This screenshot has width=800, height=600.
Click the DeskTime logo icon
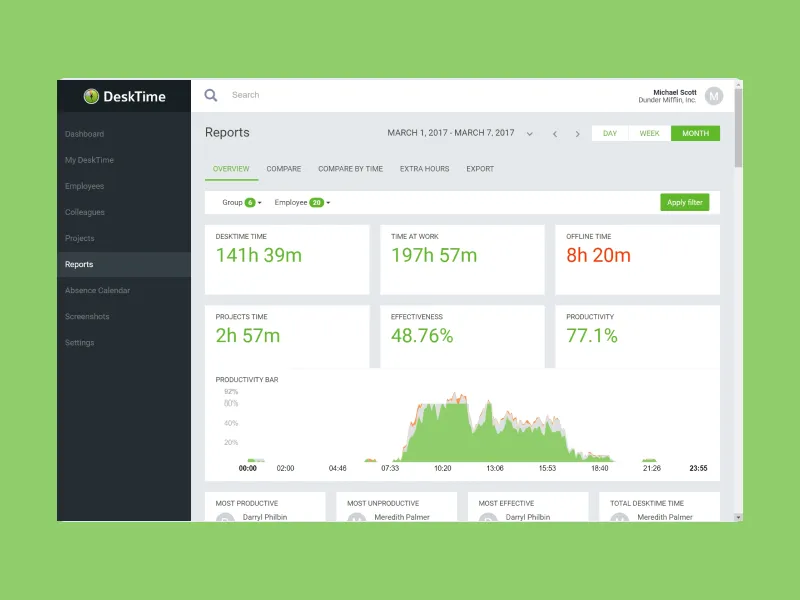pyautogui.click(x=91, y=96)
